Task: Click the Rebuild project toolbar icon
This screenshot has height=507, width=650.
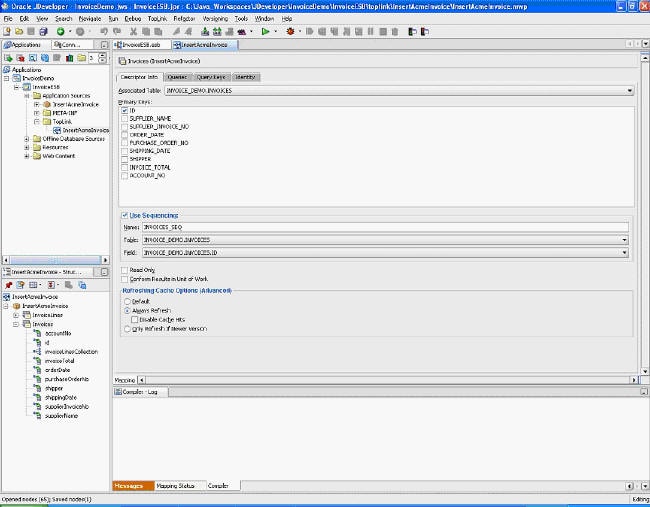Action: [x=217, y=32]
